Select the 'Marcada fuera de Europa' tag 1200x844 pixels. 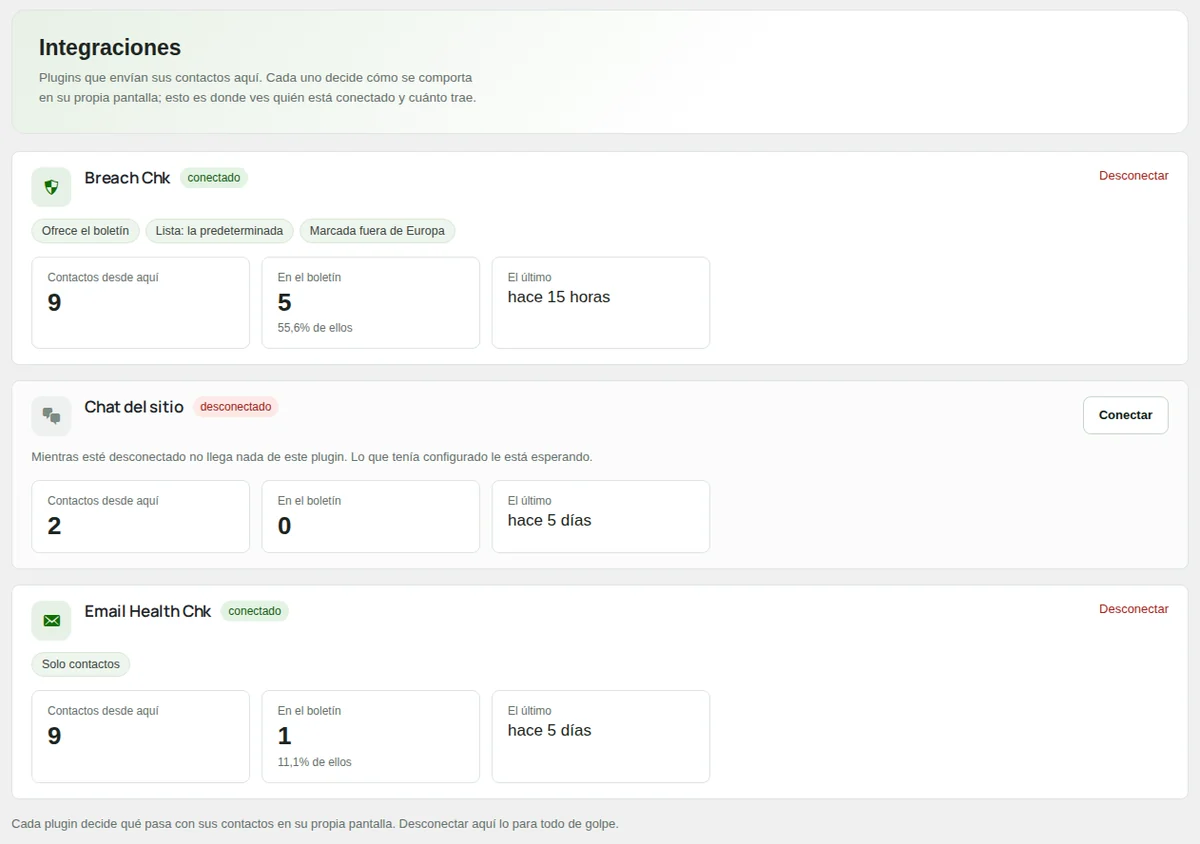(x=377, y=231)
